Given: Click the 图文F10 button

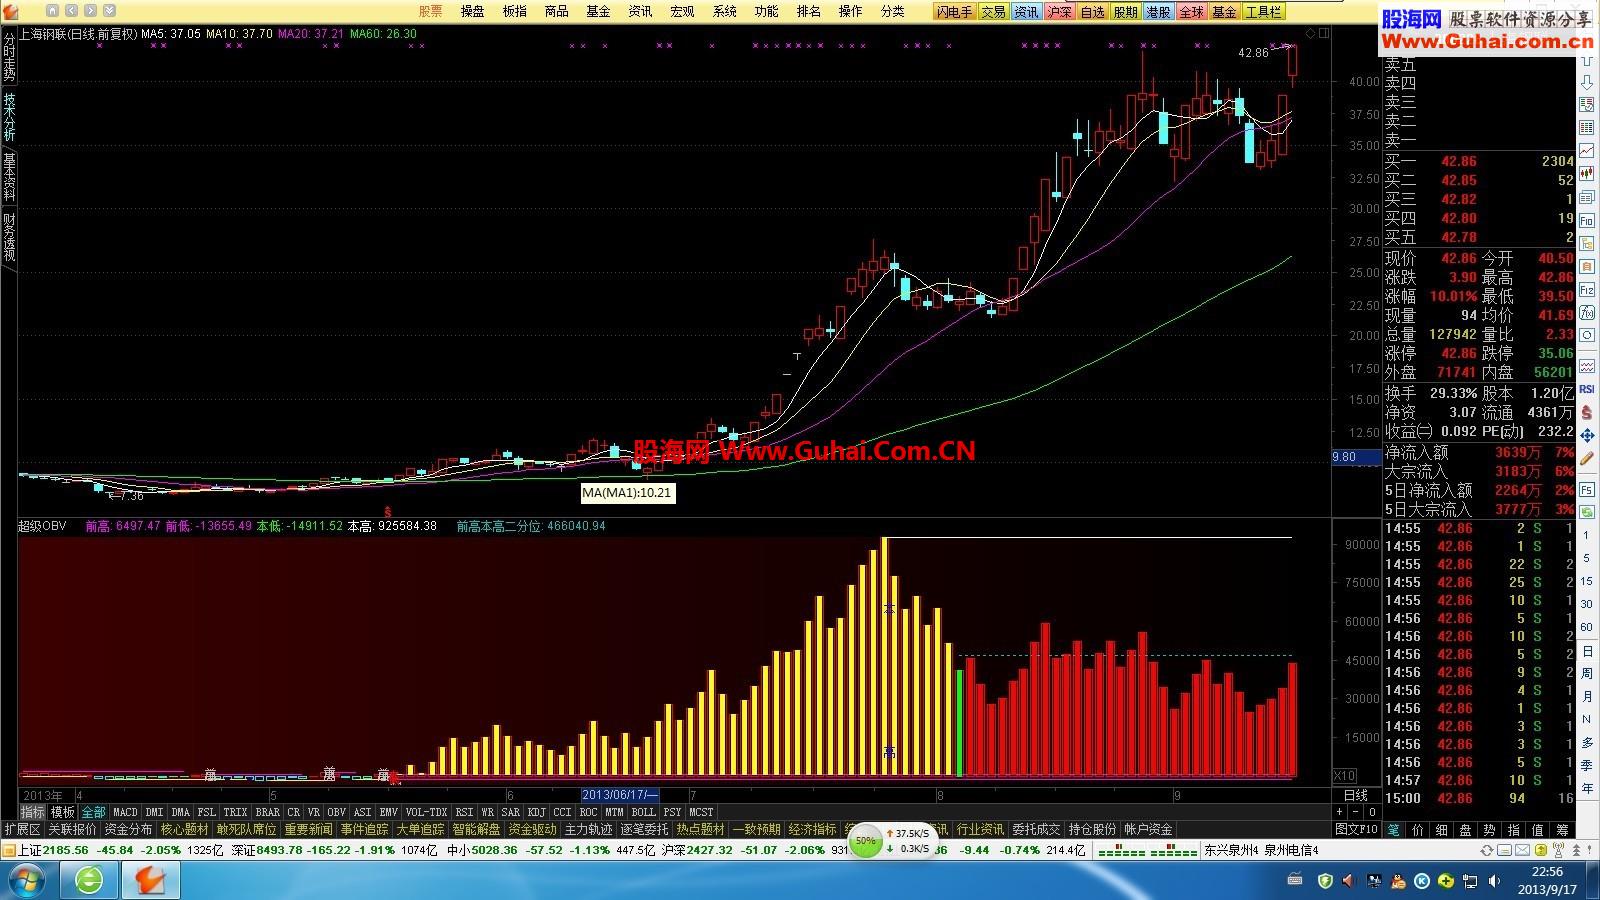Looking at the screenshot, I should coord(1356,829).
